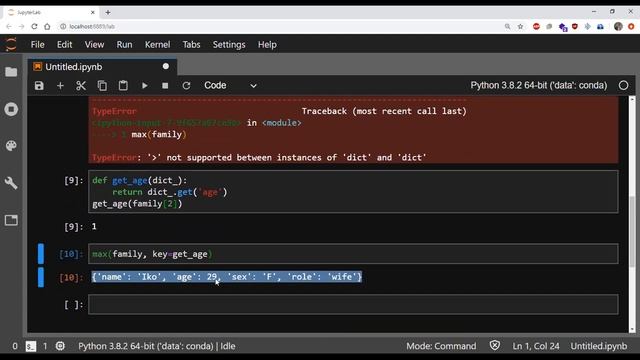Open the Tabs menu
The width and height of the screenshot is (640, 360).
click(x=191, y=44)
